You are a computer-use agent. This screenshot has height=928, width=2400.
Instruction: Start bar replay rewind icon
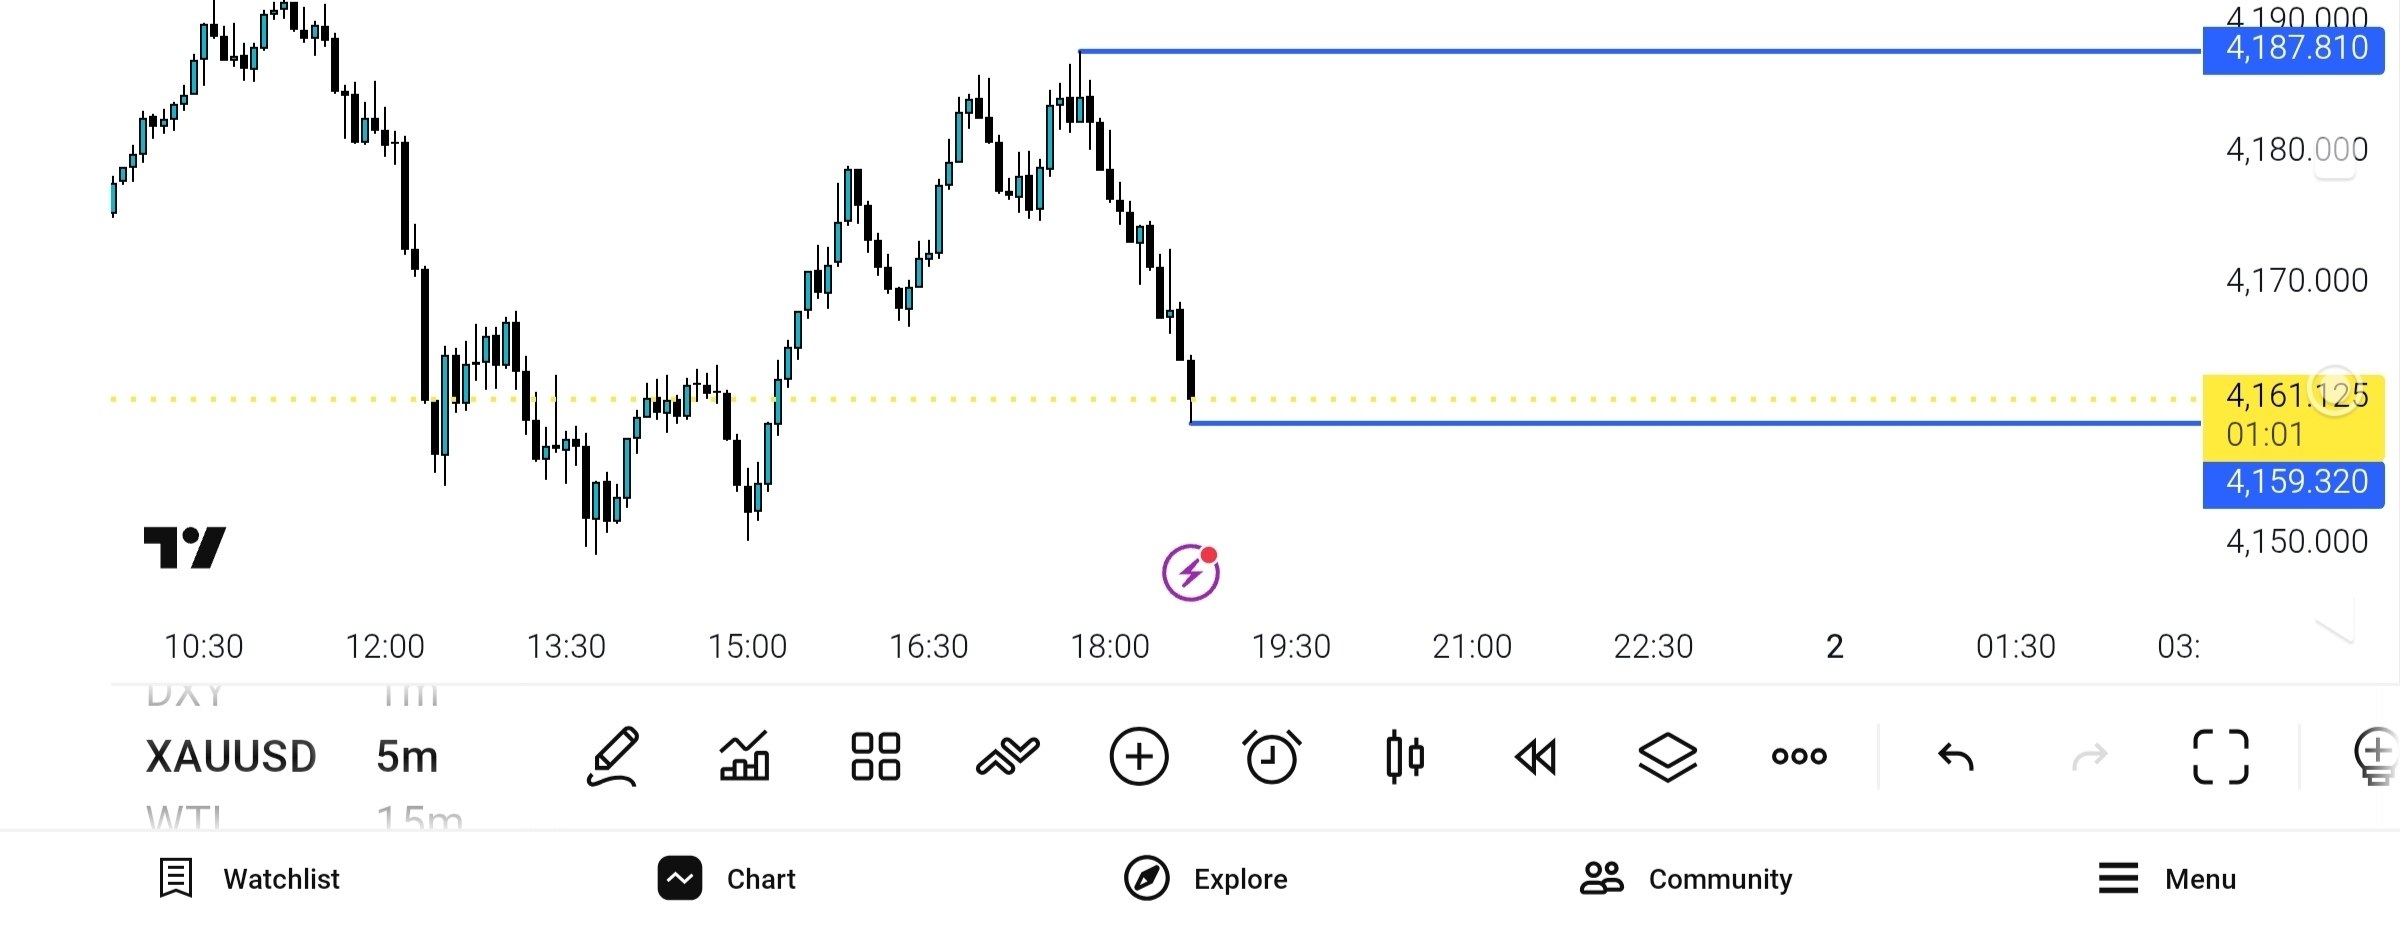[1536, 757]
